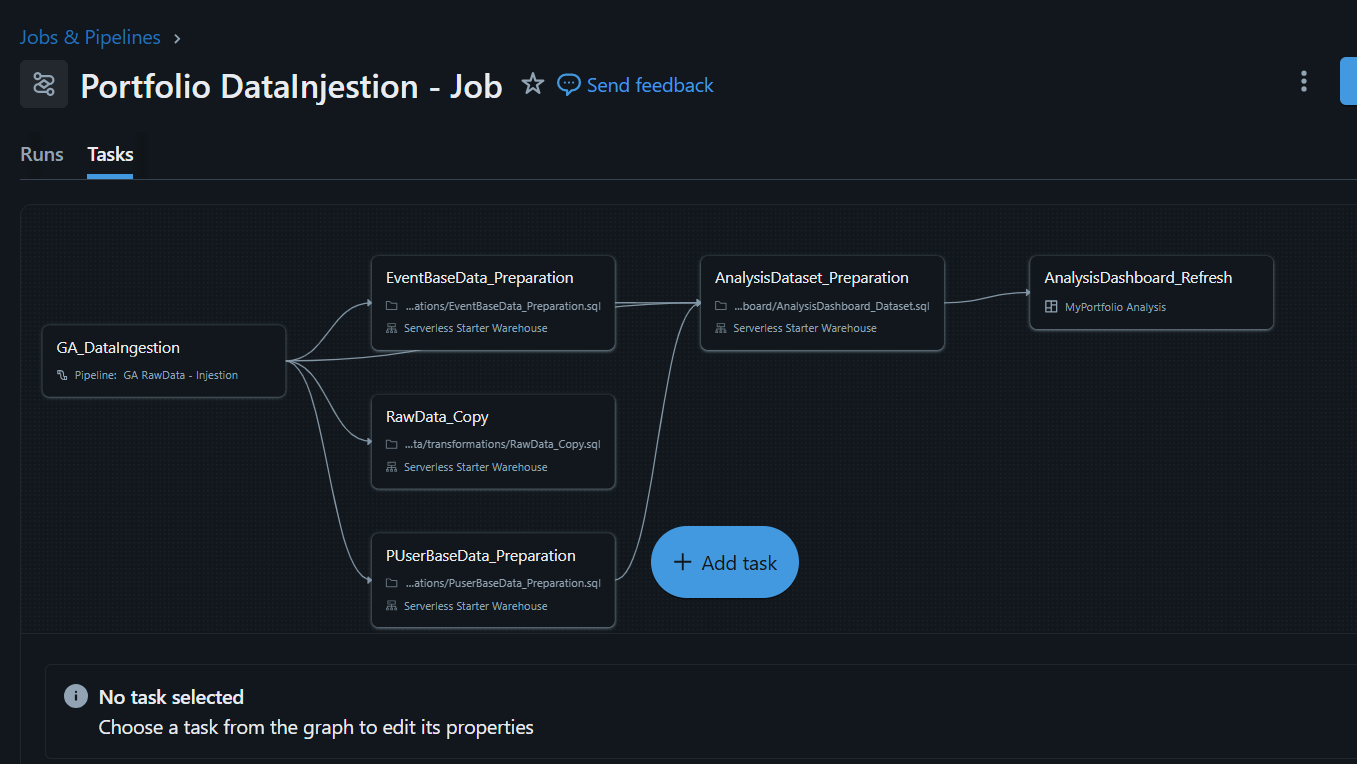Star the Portfolio DataInjestion job as favorite
This screenshot has width=1357, height=764.
[x=533, y=84]
